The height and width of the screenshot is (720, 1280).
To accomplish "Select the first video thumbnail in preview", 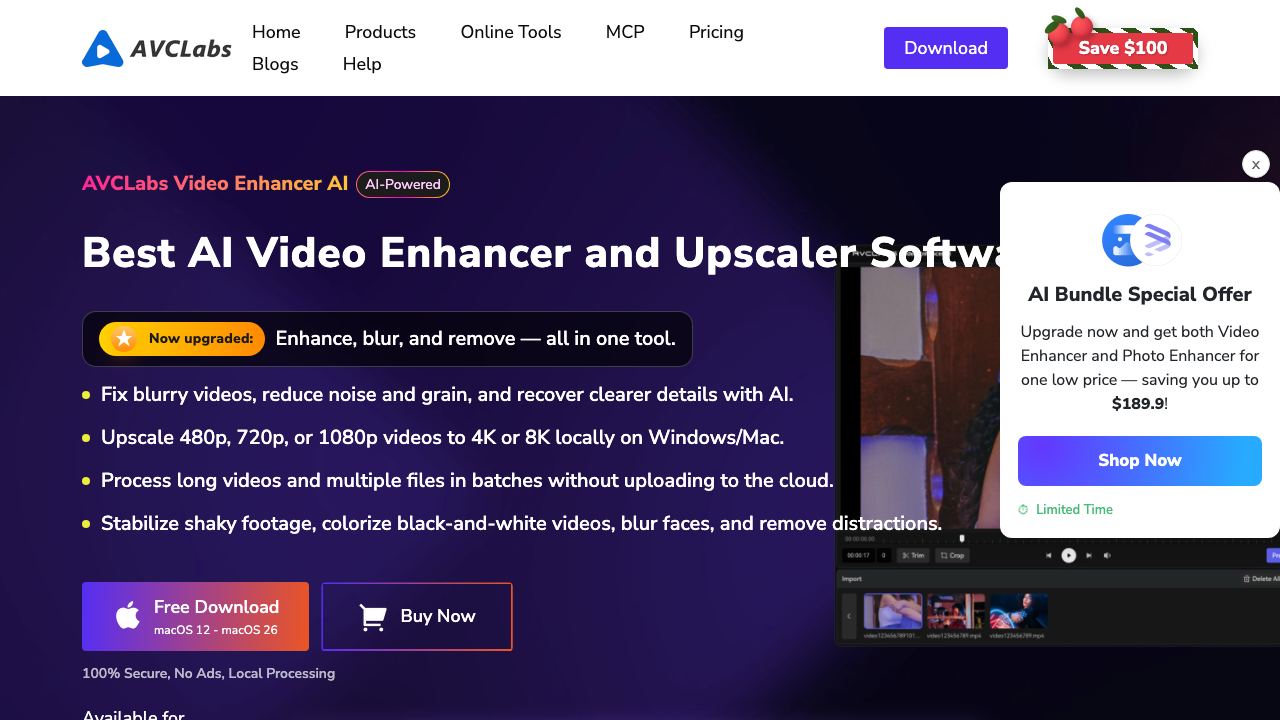I will (893, 612).
